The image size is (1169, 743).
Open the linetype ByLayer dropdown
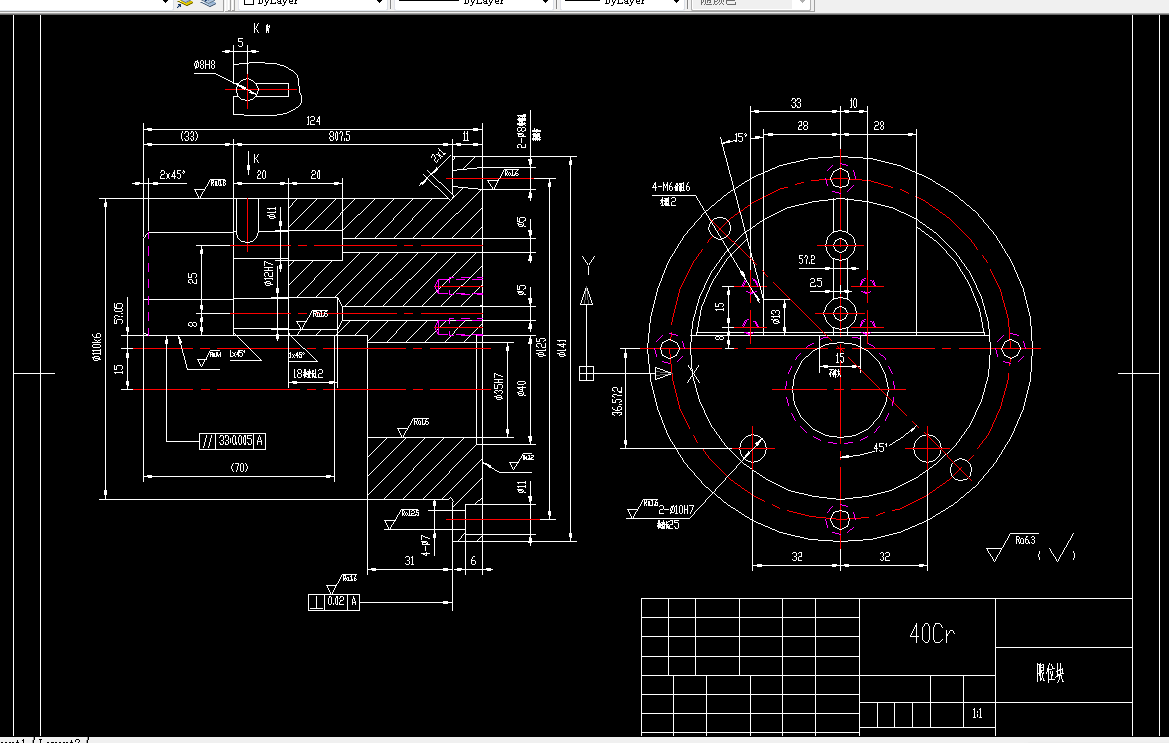473,3
